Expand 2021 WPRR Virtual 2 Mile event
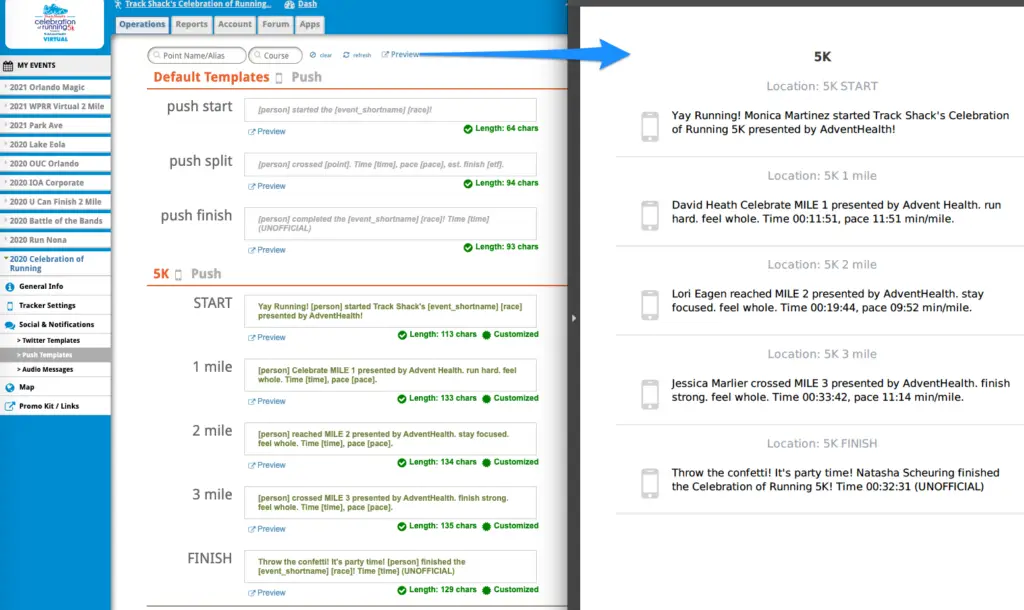Screen dimensions: 1024x610 pyautogui.click(x=56, y=106)
